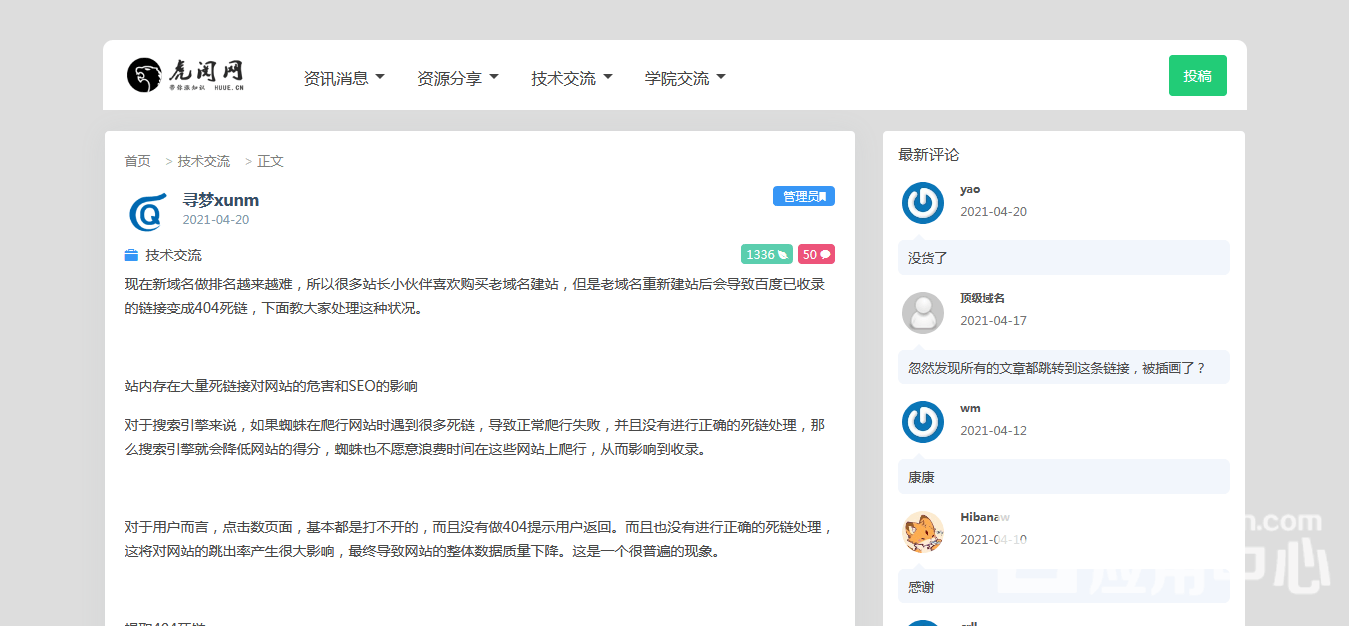
Task: Click the 技术交流 category tag link
Action: [x=173, y=255]
